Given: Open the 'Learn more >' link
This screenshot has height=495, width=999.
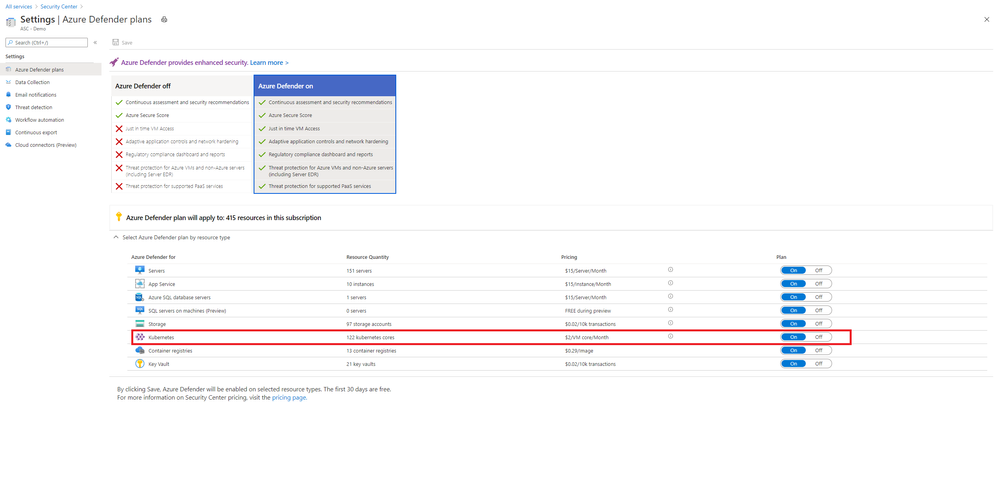Looking at the screenshot, I should pyautogui.click(x=270, y=63).
